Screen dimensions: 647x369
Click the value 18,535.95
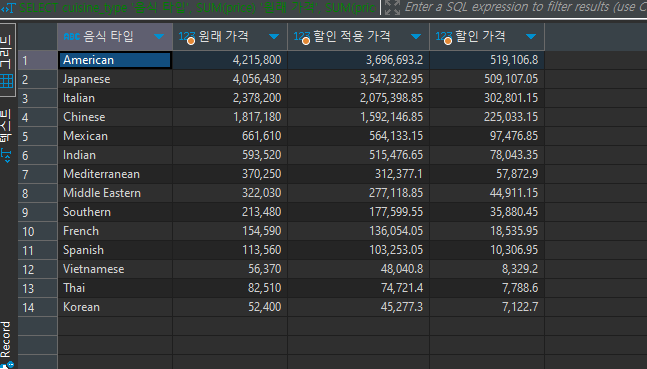click(x=514, y=231)
